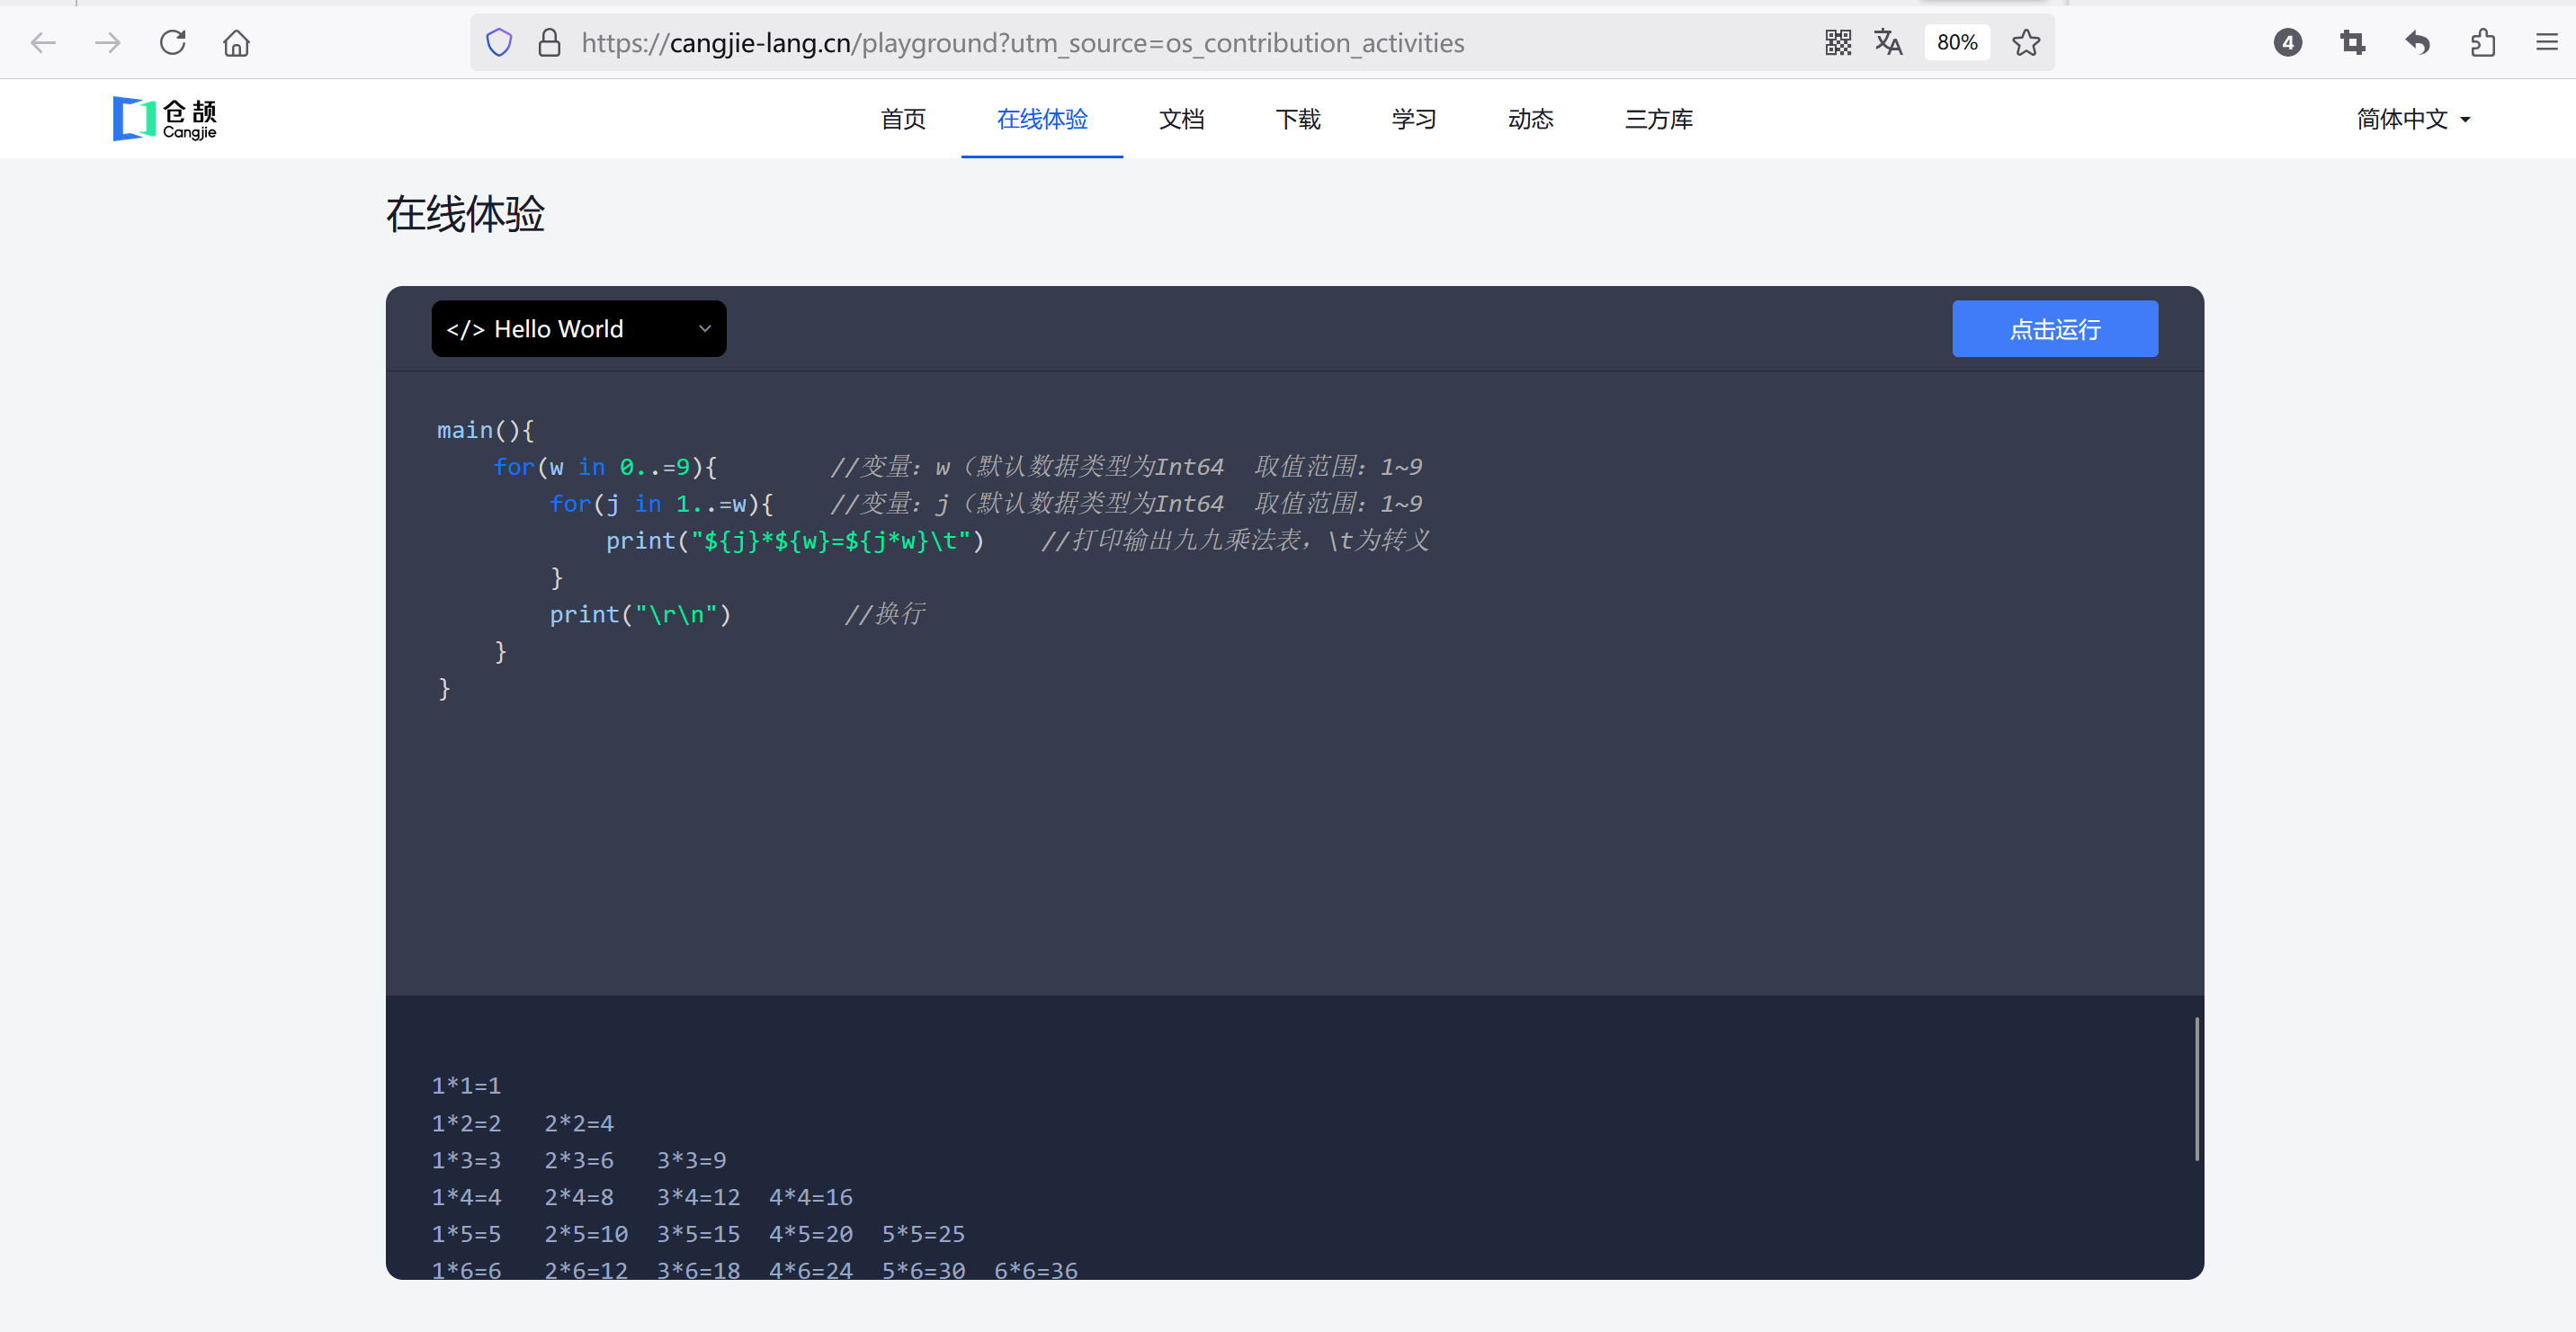Click the Cangjie logo

(x=165, y=119)
